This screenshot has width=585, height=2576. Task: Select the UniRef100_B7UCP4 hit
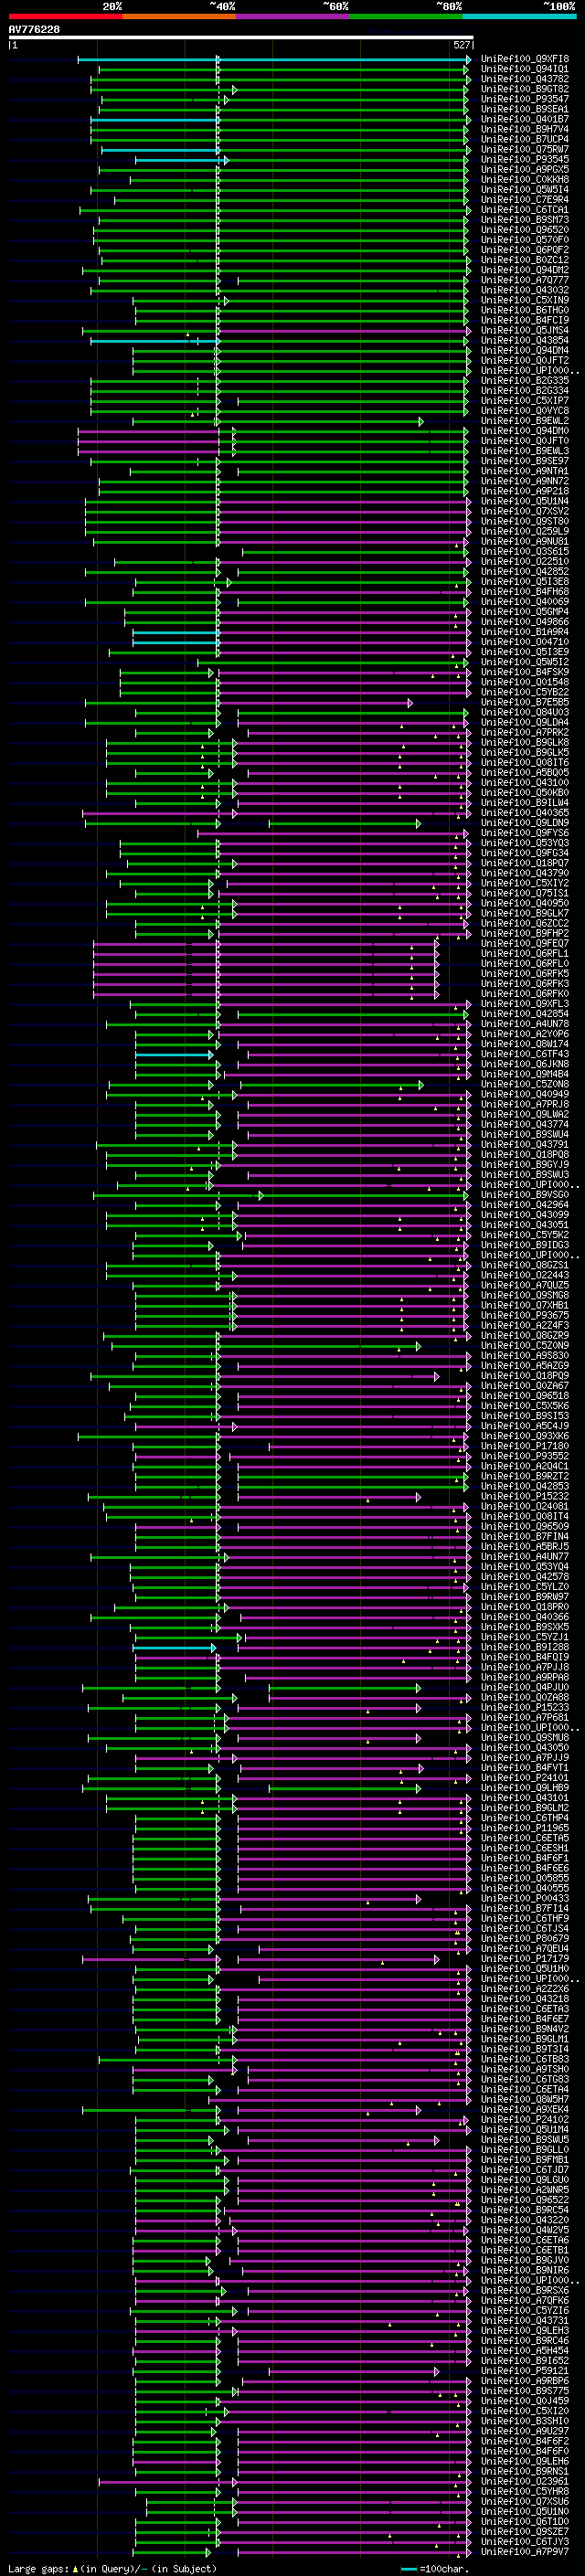pyautogui.click(x=525, y=139)
